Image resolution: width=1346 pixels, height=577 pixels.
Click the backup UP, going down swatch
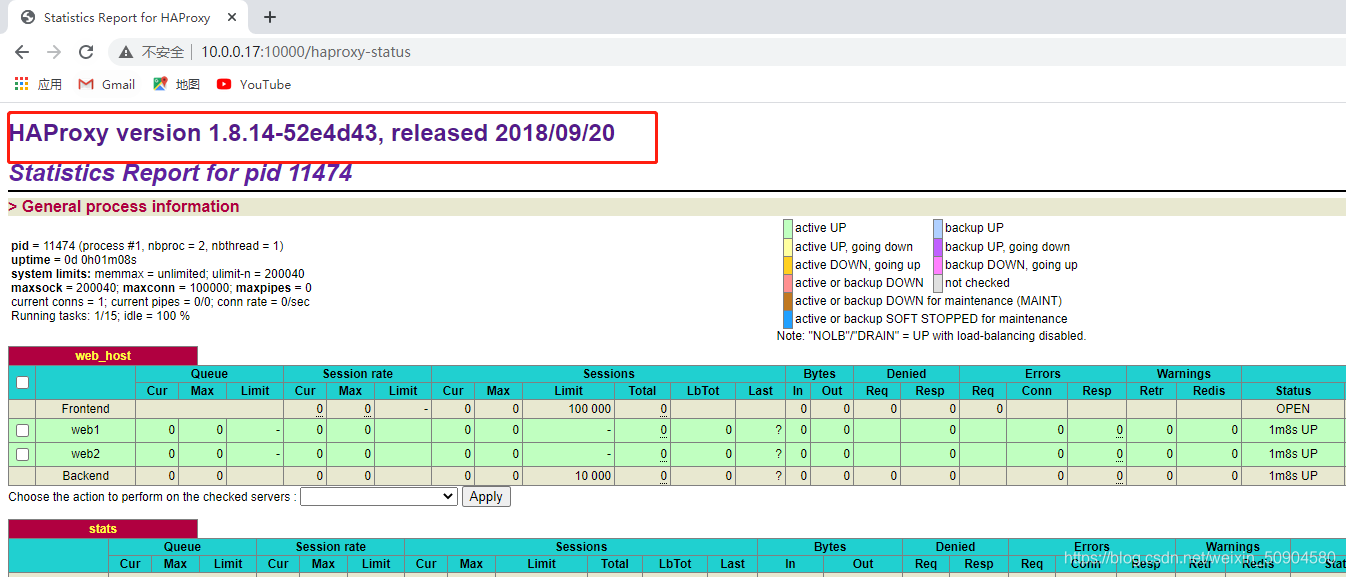coord(938,246)
